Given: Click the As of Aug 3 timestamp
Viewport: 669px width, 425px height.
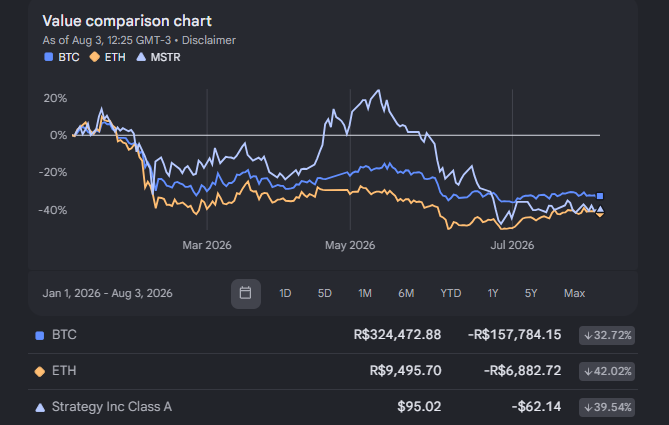Looking at the screenshot, I should (107, 40).
